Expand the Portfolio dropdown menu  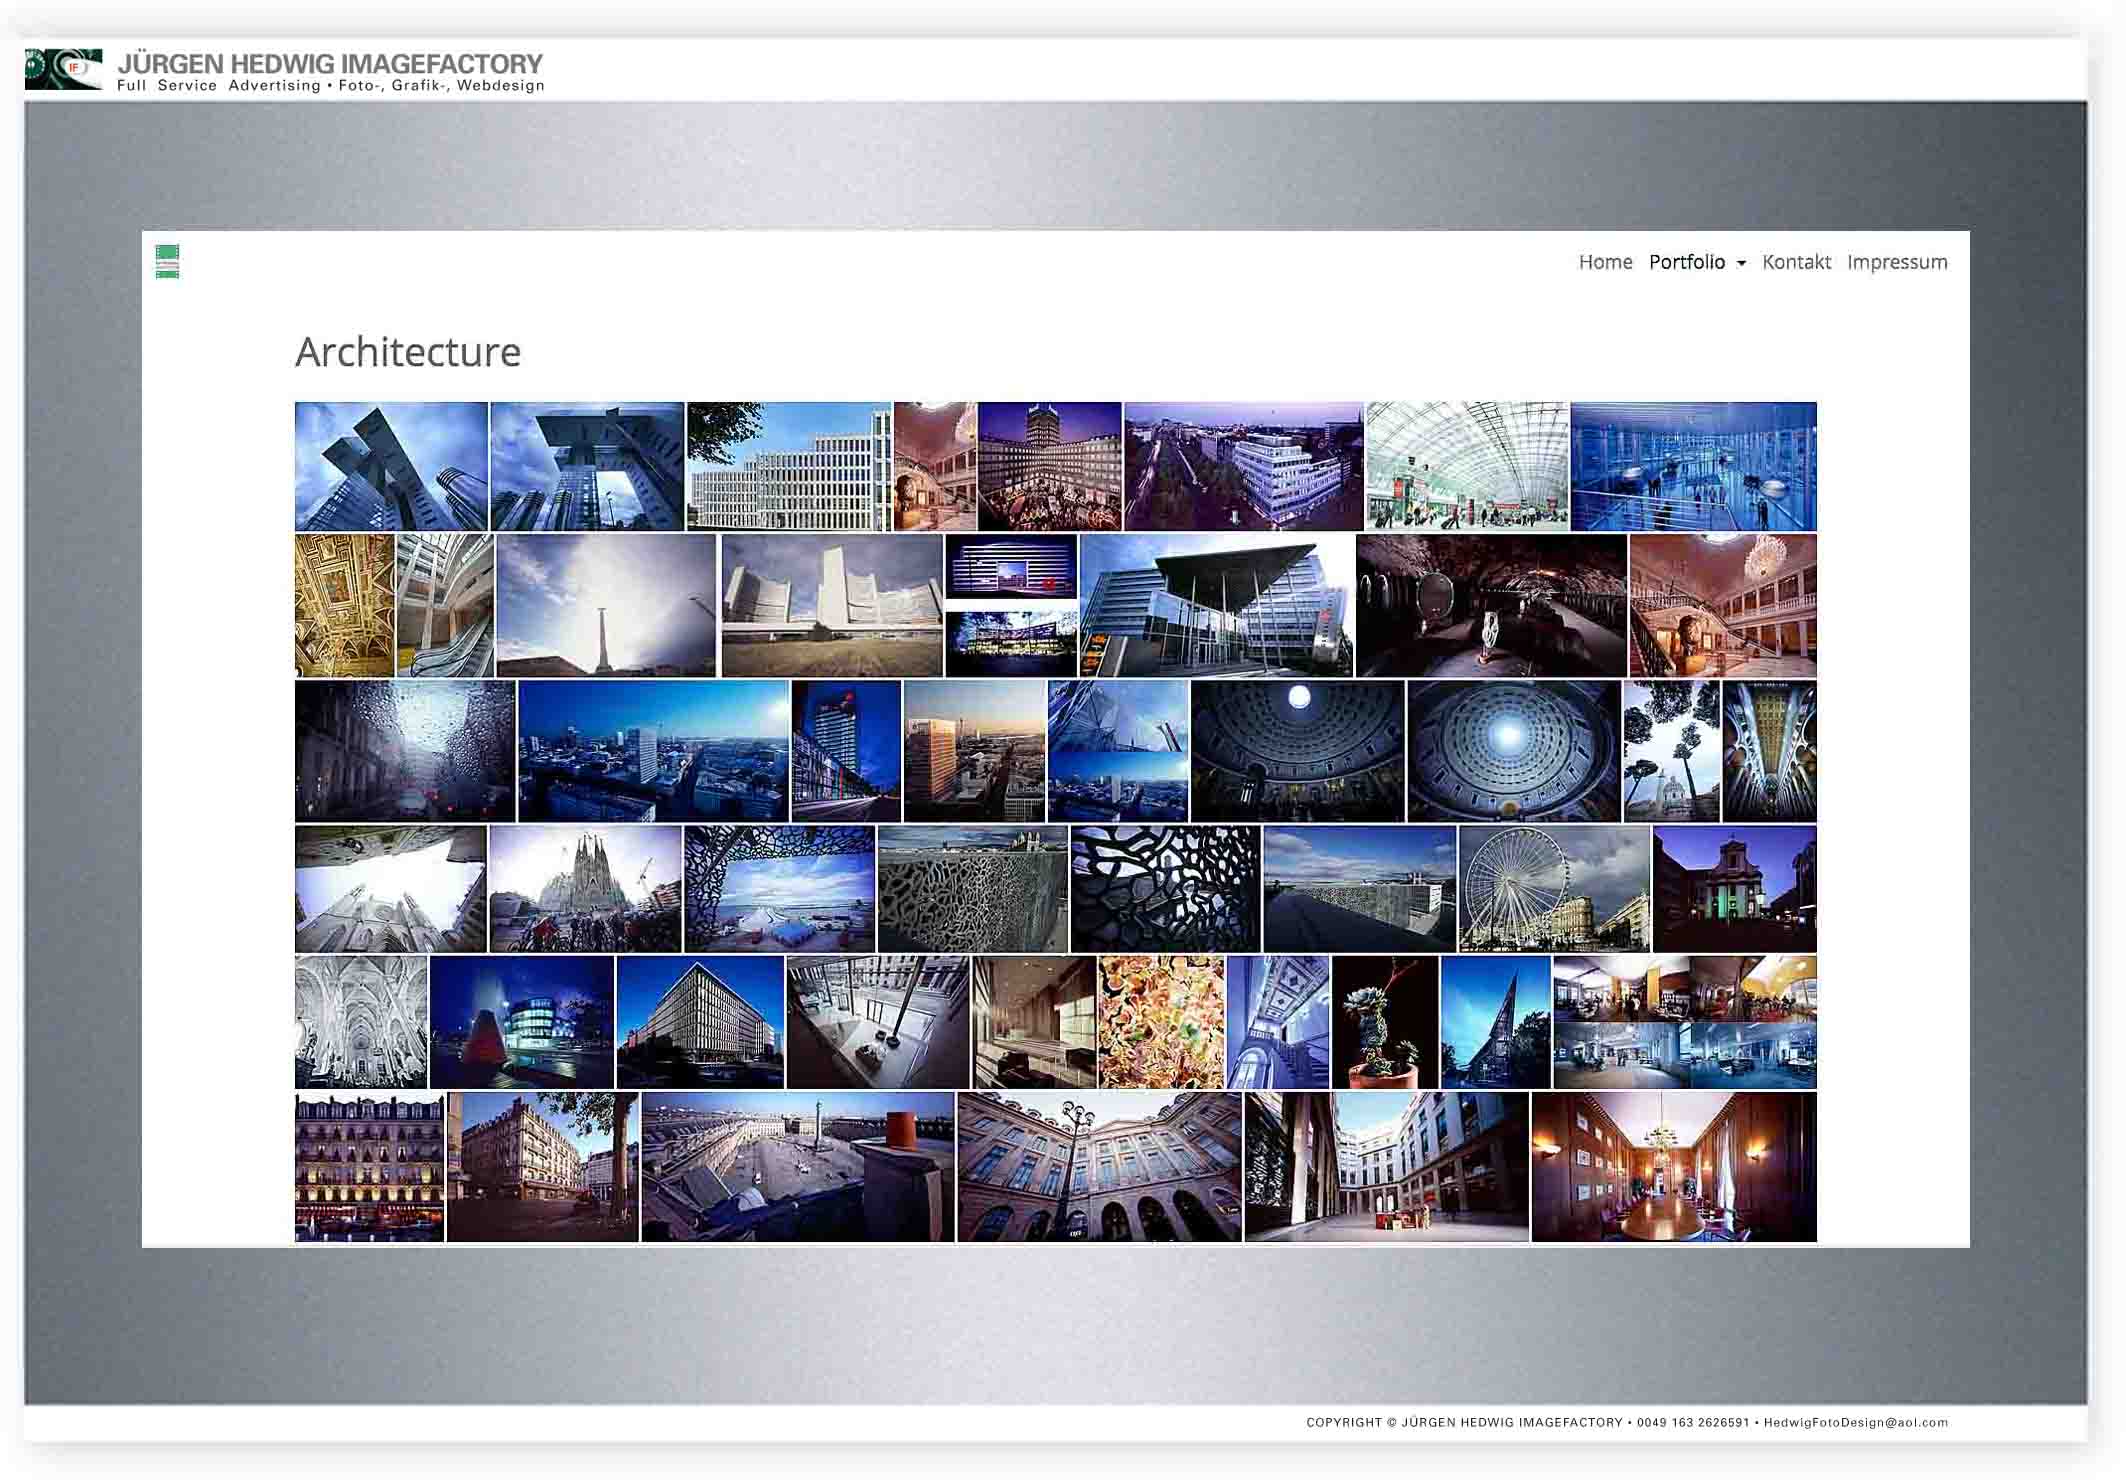tap(1696, 262)
